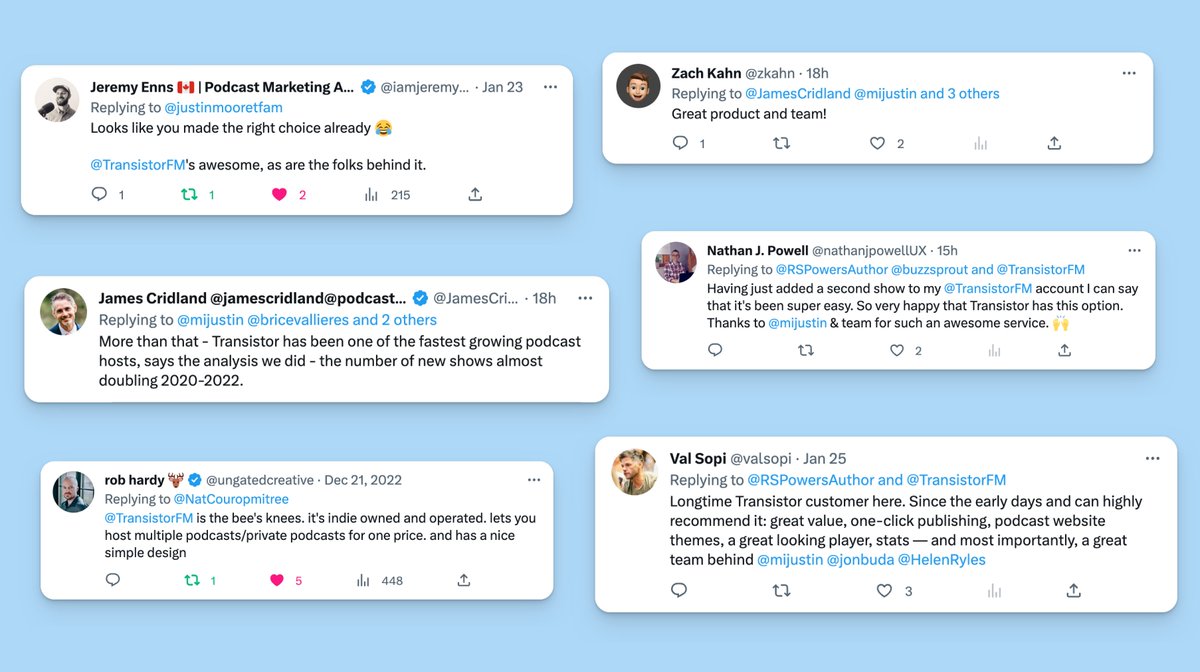Reply to Val Sopi's tweet
1200x672 pixels.
click(x=679, y=590)
